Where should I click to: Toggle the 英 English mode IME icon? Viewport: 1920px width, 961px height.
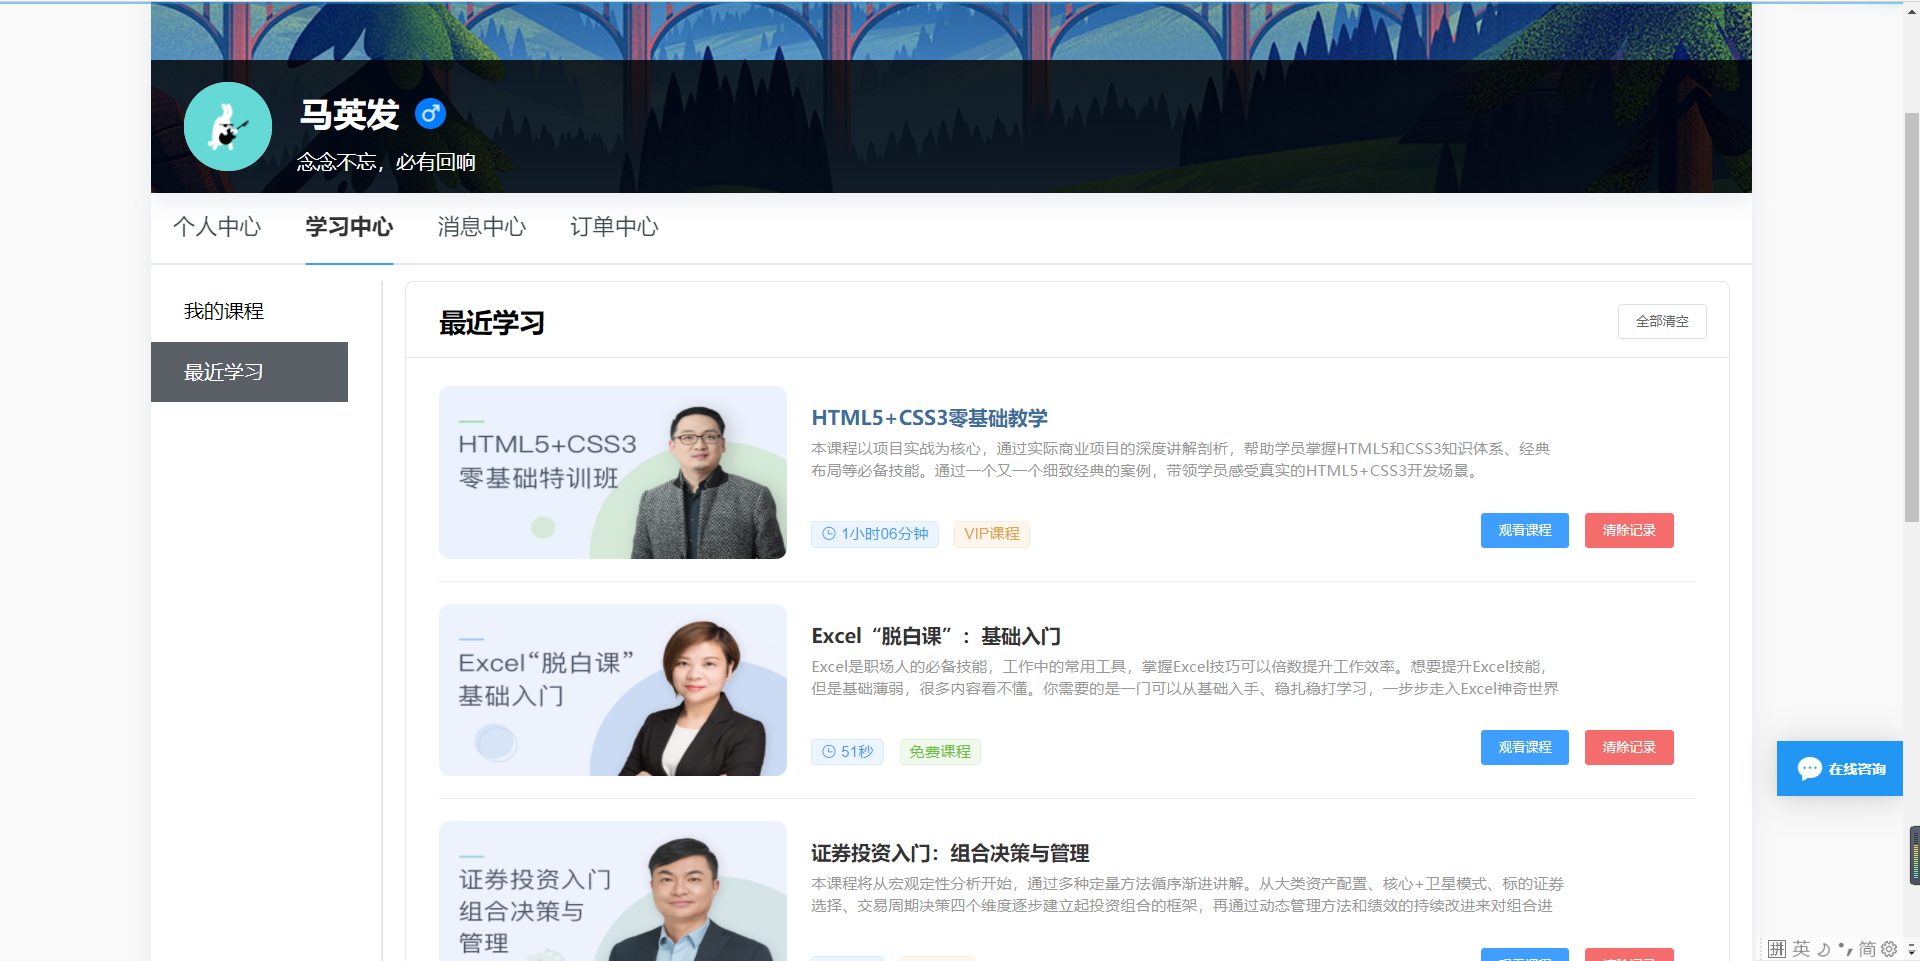tap(1801, 949)
